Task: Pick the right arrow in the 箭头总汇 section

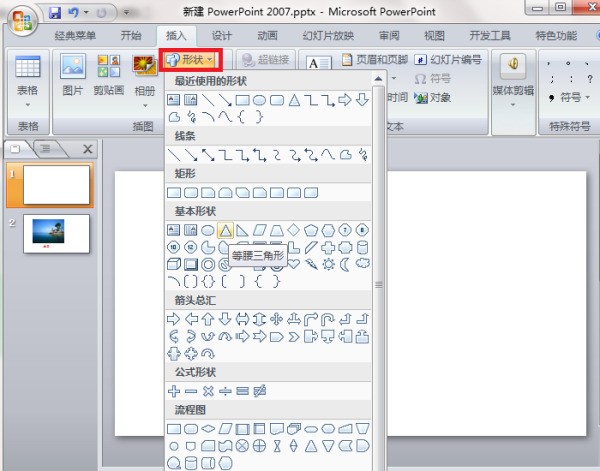Action: 175,319
